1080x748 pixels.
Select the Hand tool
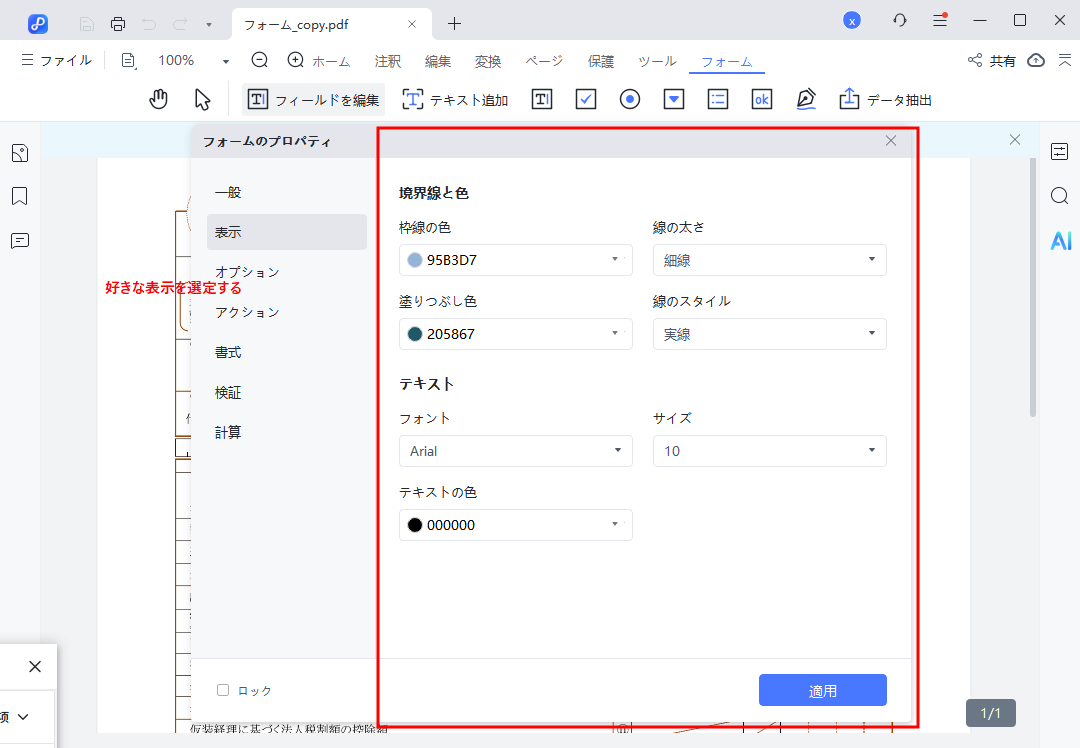click(x=158, y=98)
